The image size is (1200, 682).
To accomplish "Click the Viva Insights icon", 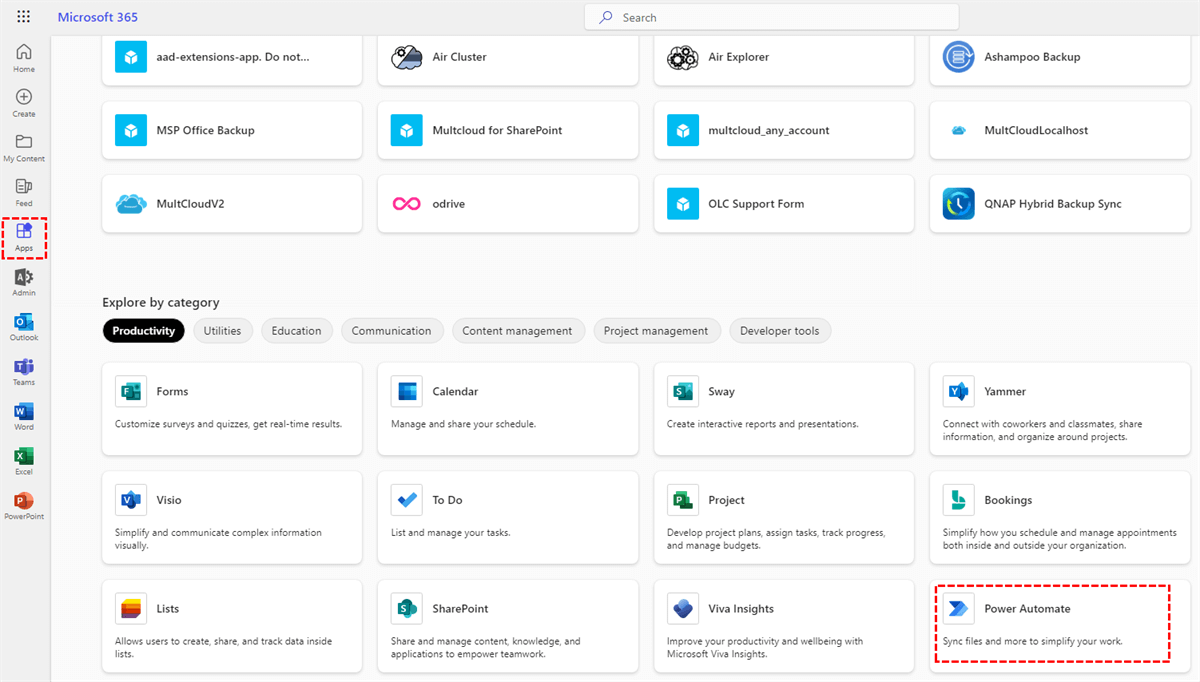I will [683, 609].
